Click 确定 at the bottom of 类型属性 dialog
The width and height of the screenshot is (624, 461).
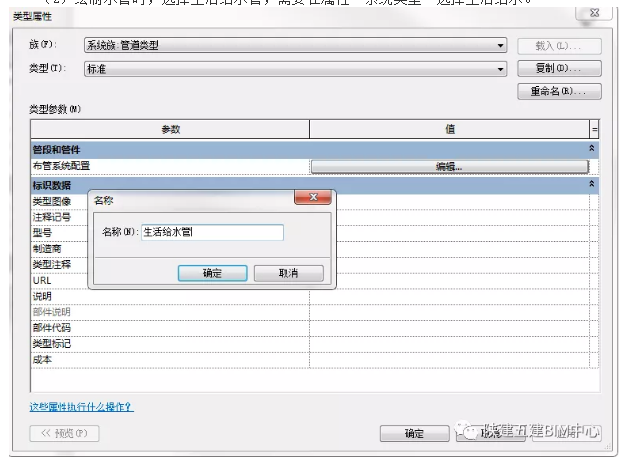[x=414, y=433]
